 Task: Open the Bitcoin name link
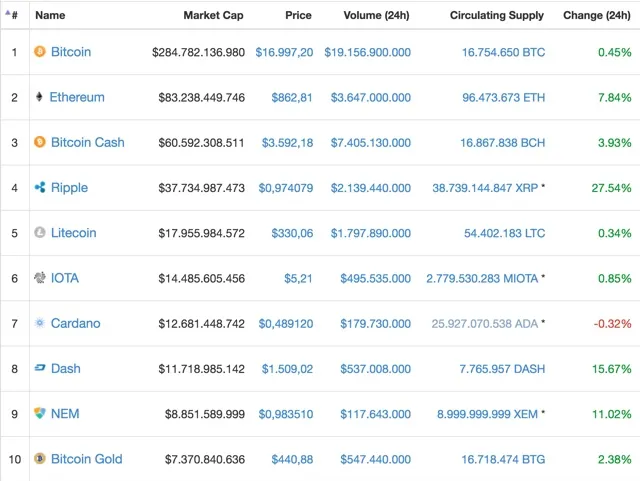point(71,52)
